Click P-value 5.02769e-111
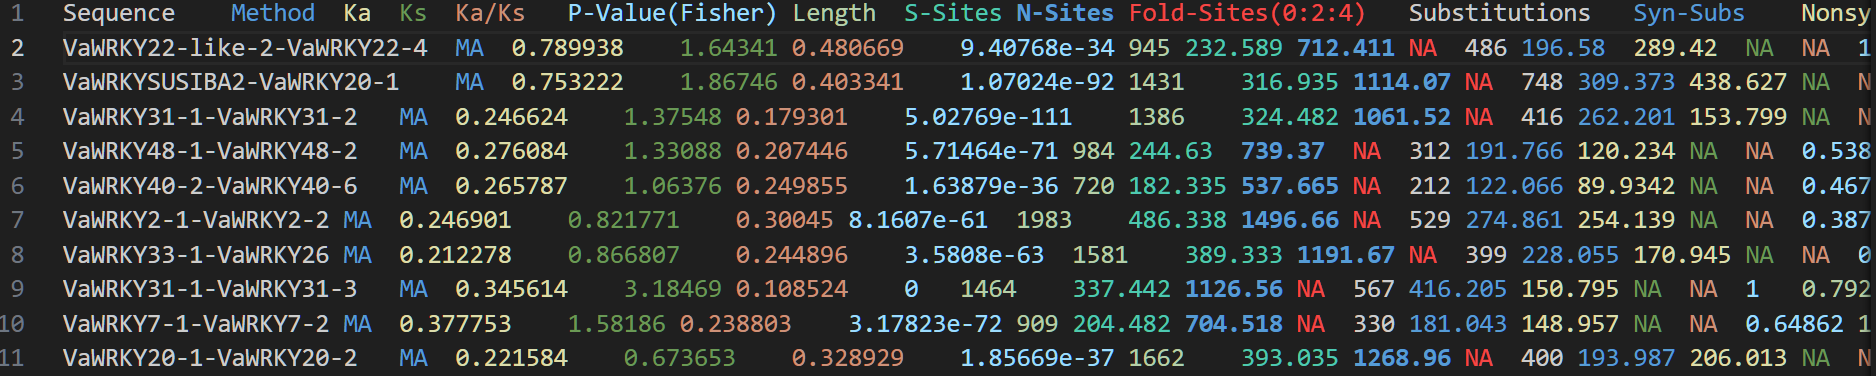Viewport: 1876px width, 376px height. click(988, 117)
